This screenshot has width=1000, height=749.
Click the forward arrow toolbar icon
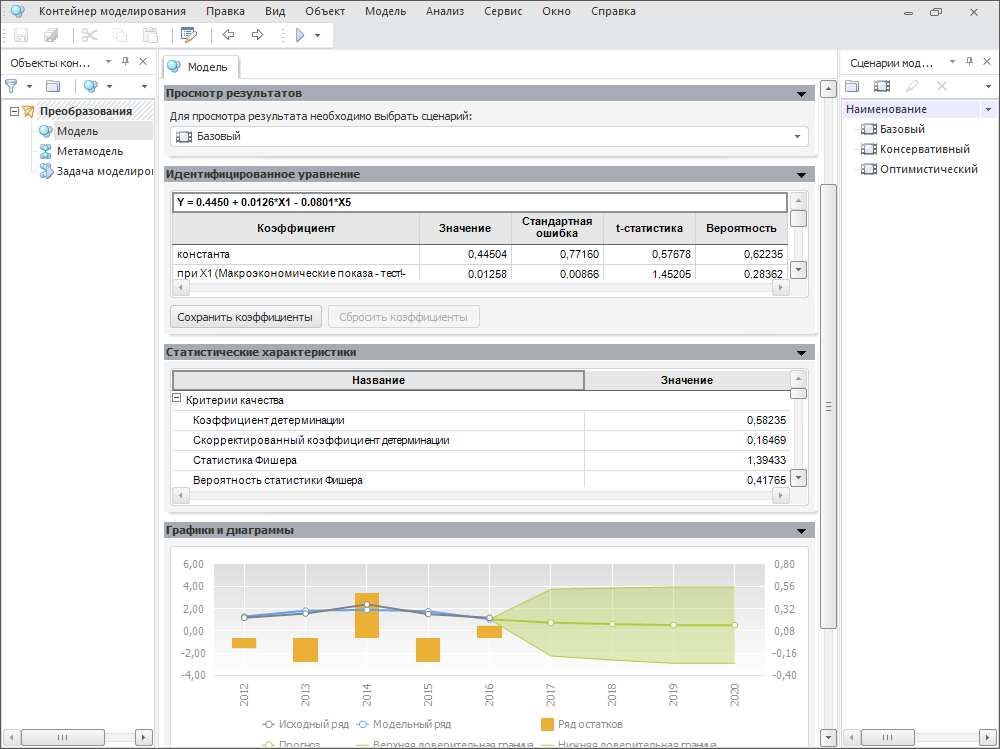click(x=257, y=35)
